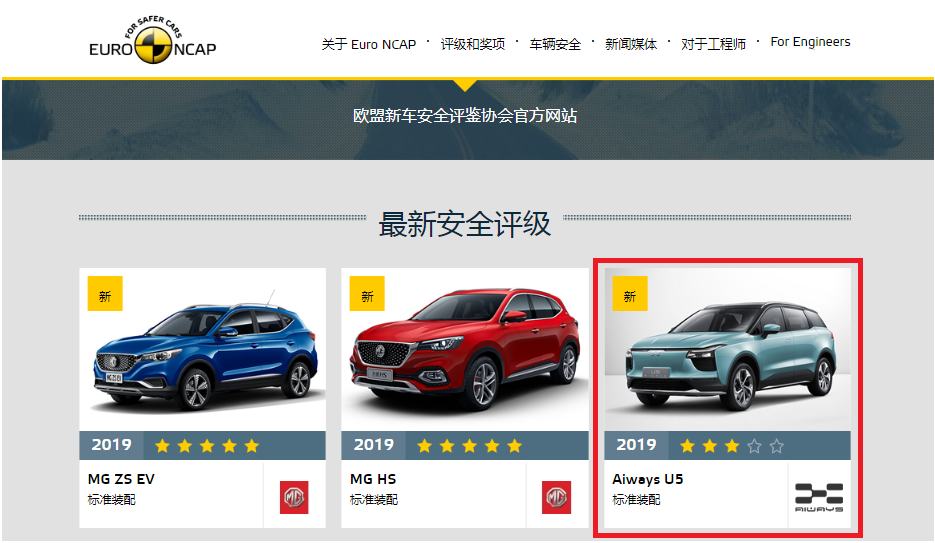Viewport: 935px width, 543px height.
Task: Click the 最新安全评级 section heading
Action: 465,224
